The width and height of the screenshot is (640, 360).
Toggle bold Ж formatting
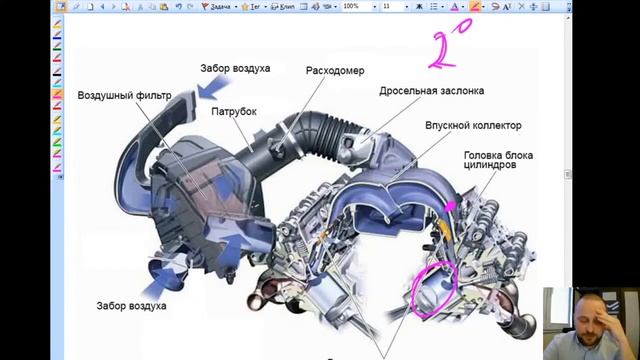[419, 7]
